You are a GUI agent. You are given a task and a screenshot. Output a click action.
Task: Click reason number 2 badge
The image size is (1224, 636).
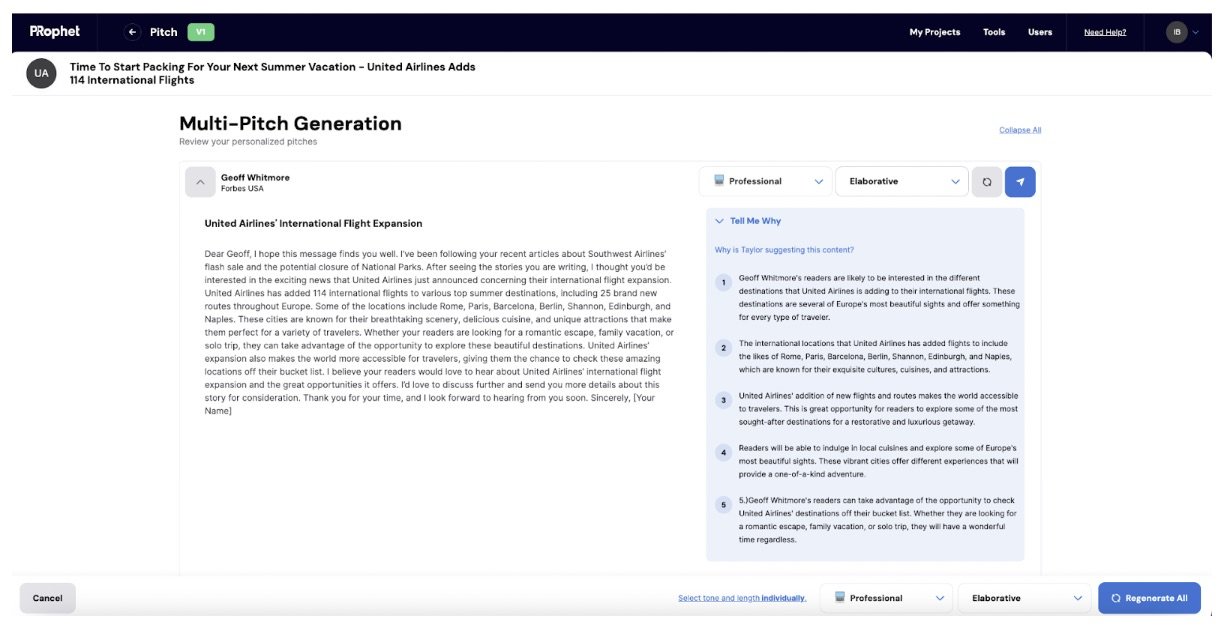723,348
